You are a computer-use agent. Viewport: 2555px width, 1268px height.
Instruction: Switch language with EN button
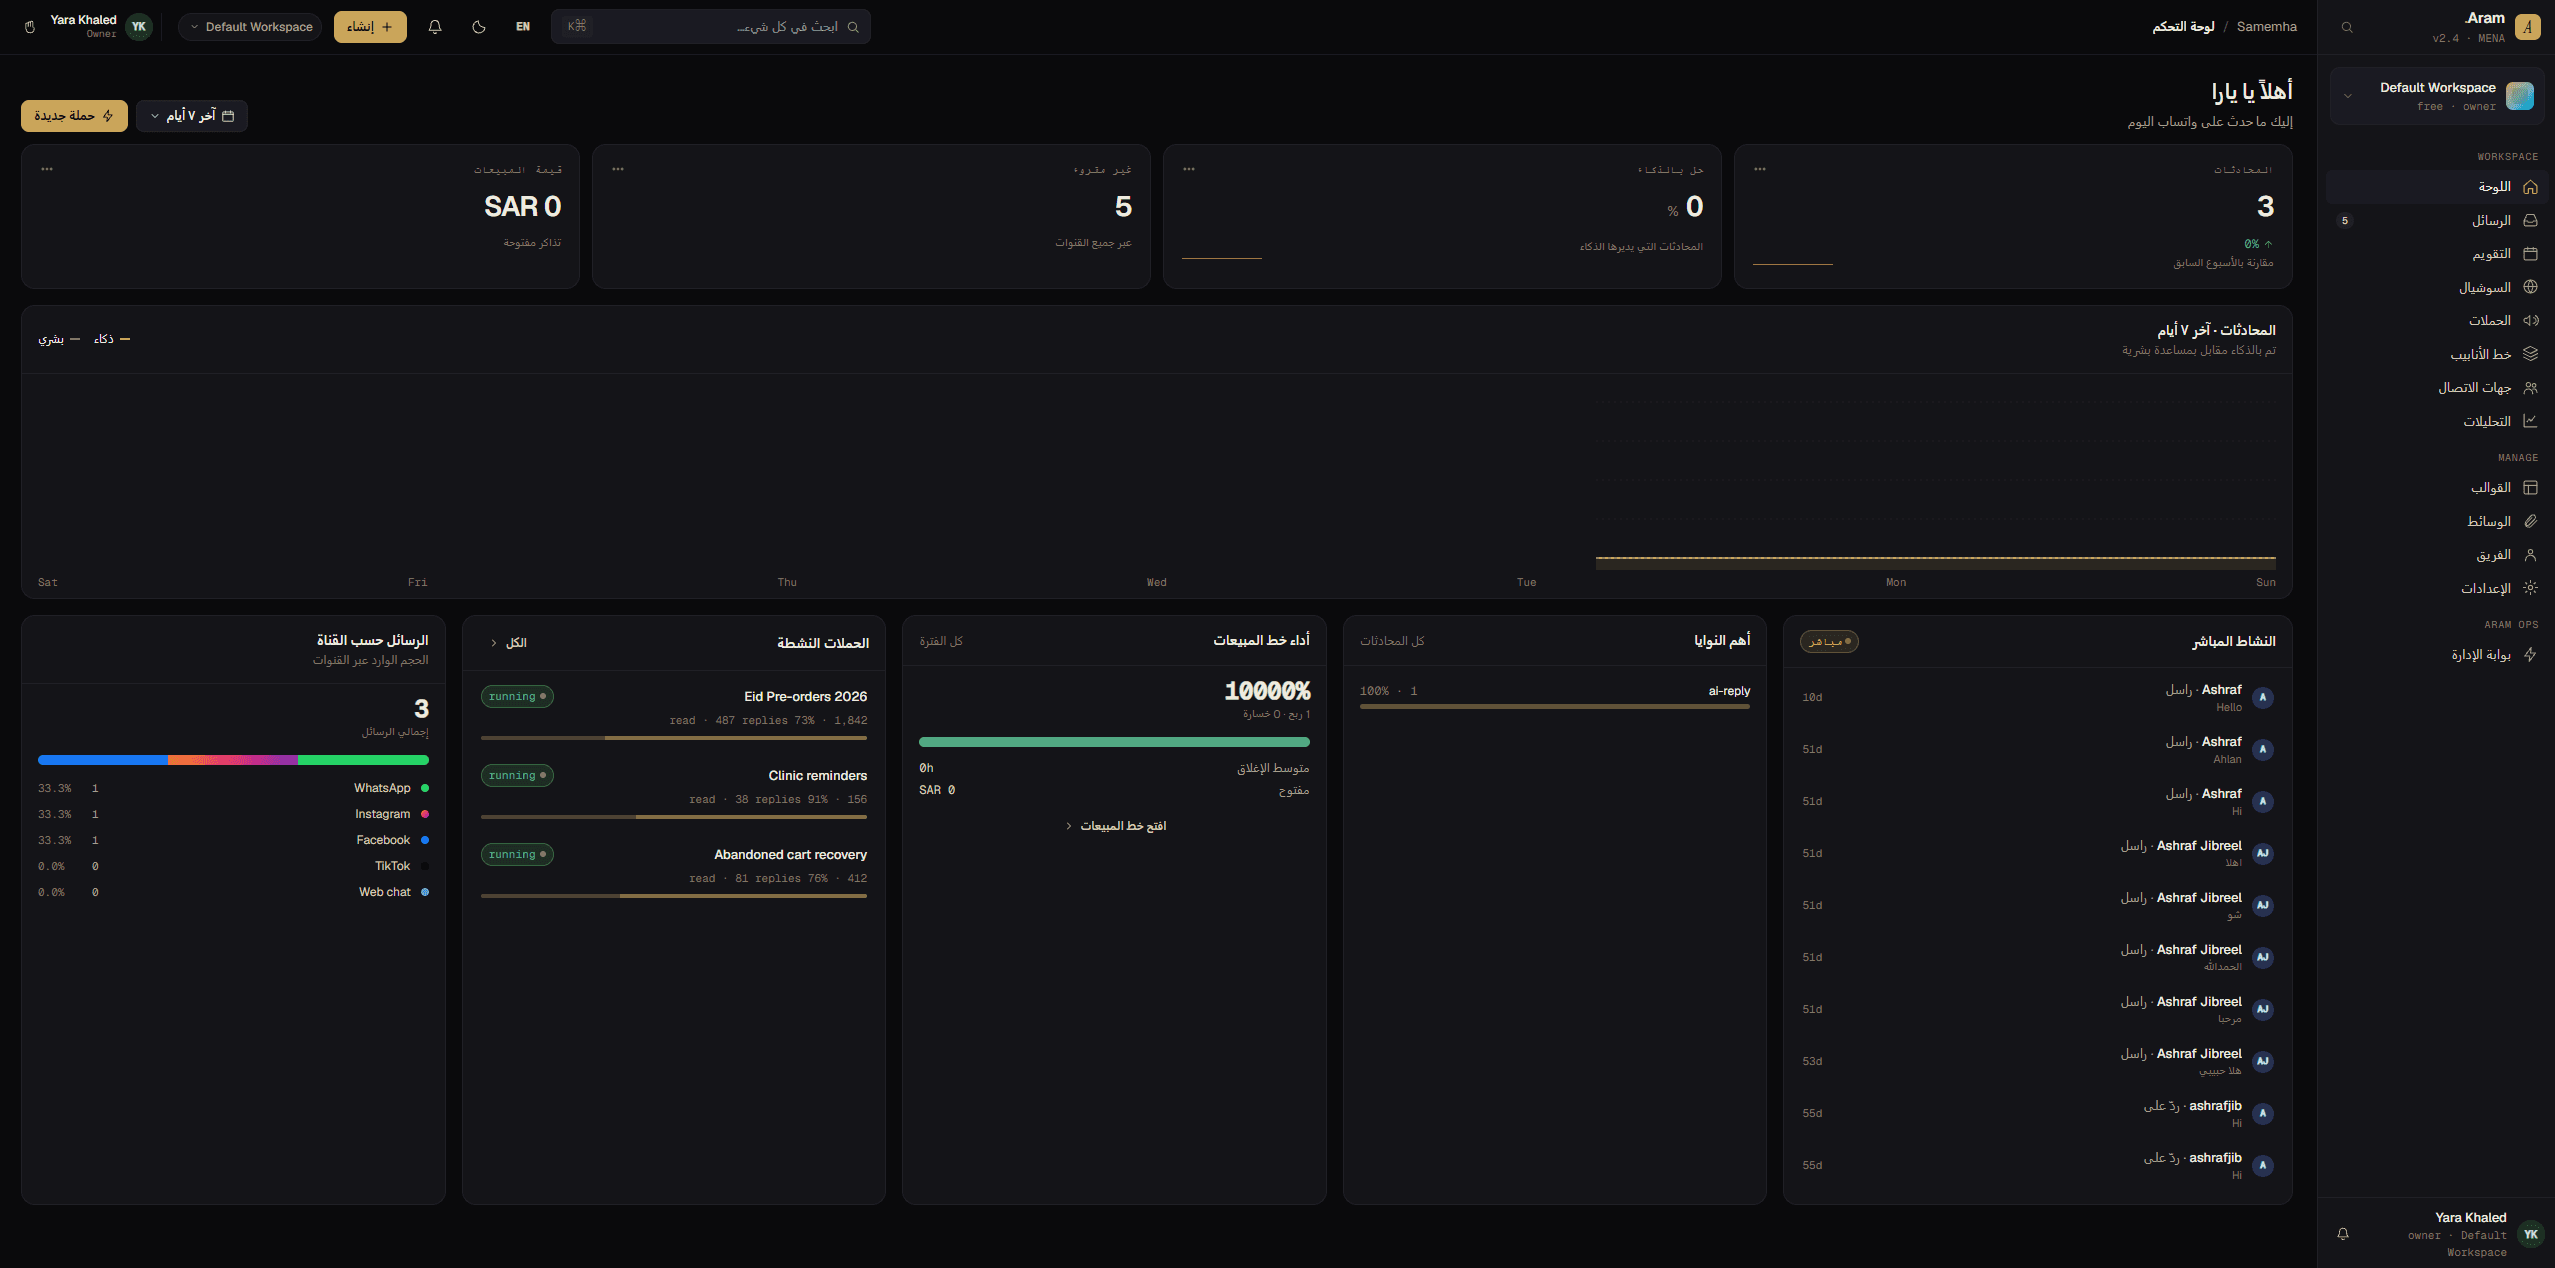pyautogui.click(x=523, y=27)
